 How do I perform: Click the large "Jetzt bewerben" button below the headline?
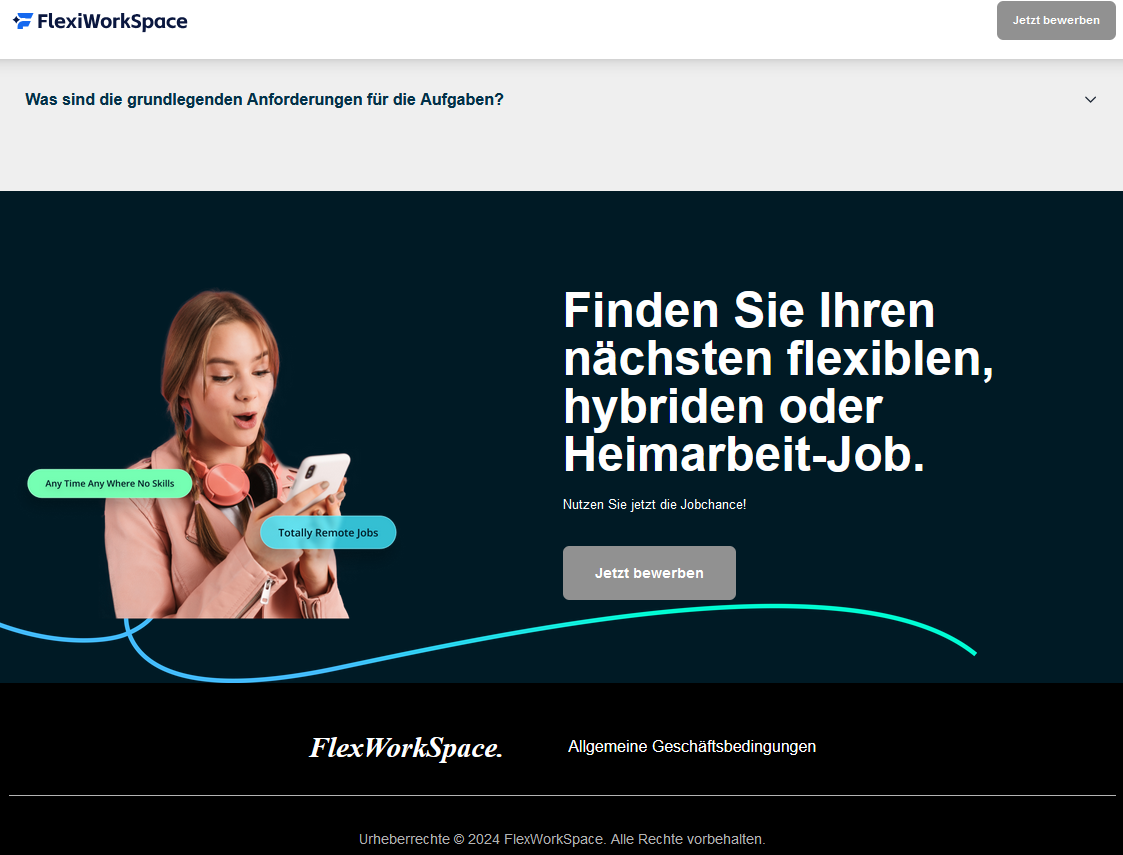pyautogui.click(x=649, y=573)
